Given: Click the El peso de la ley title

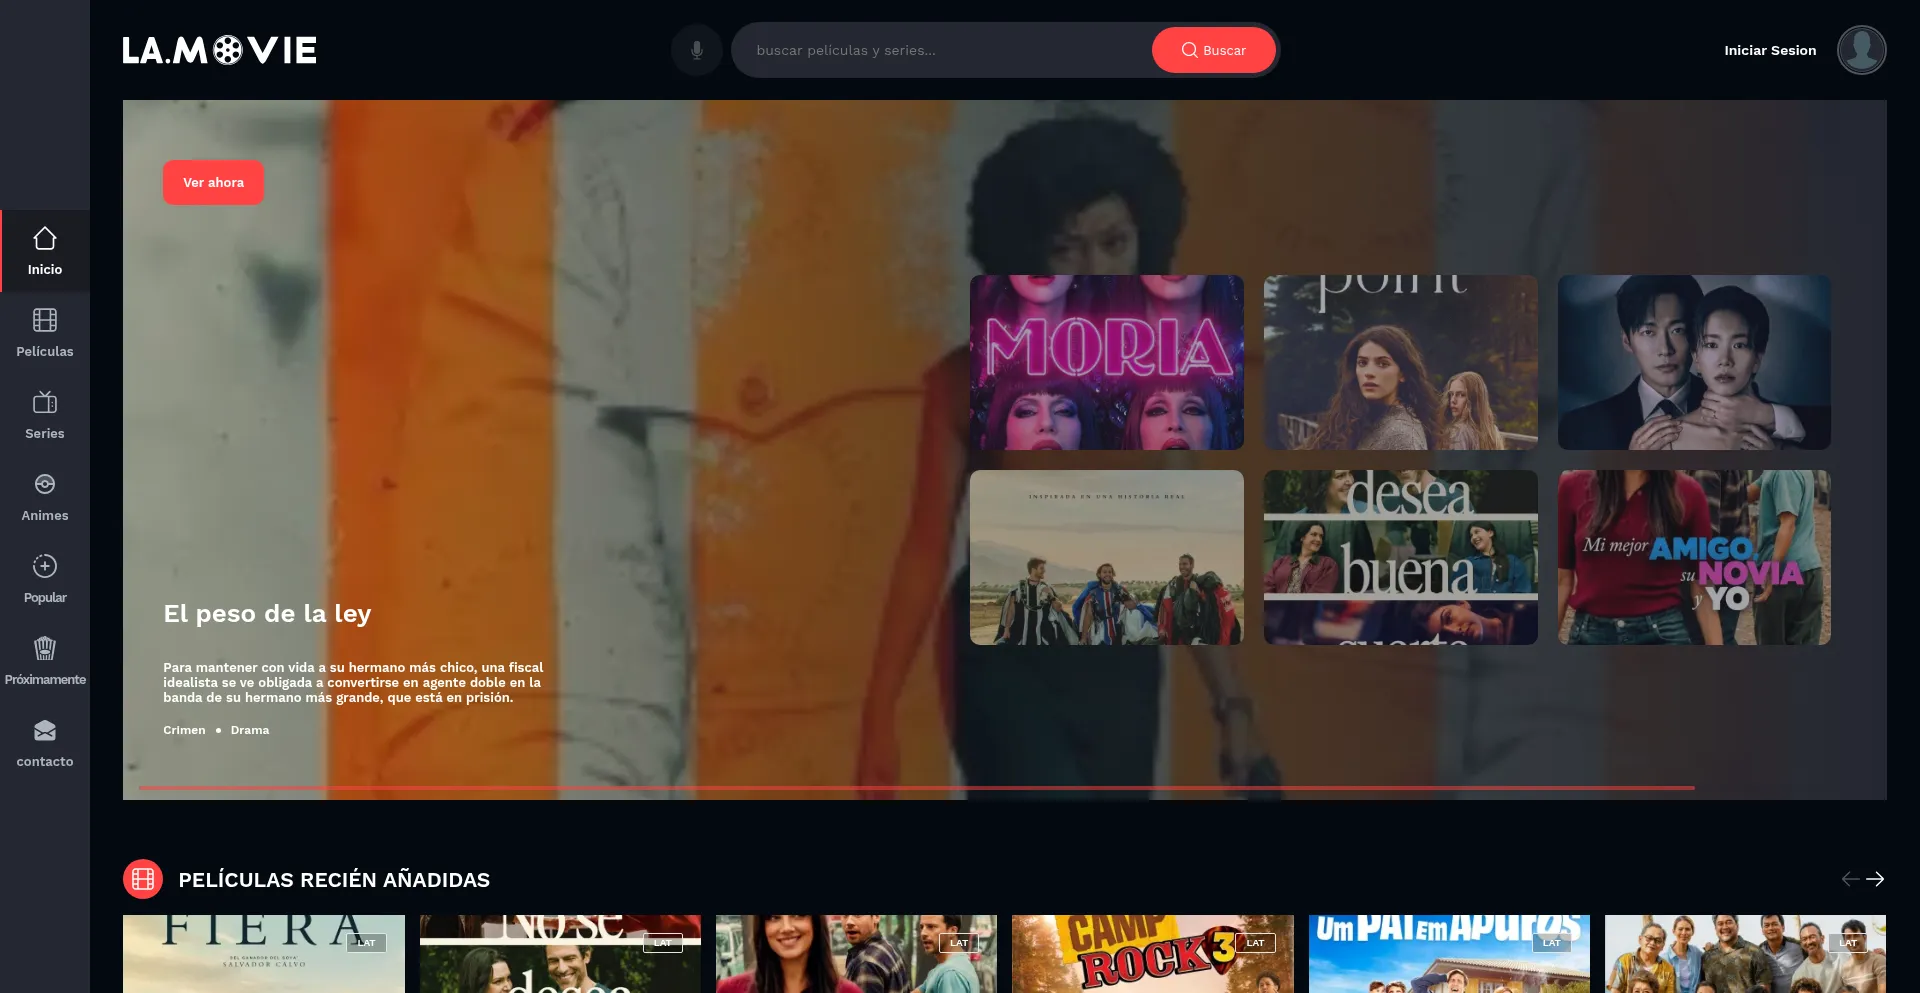Looking at the screenshot, I should pos(267,613).
